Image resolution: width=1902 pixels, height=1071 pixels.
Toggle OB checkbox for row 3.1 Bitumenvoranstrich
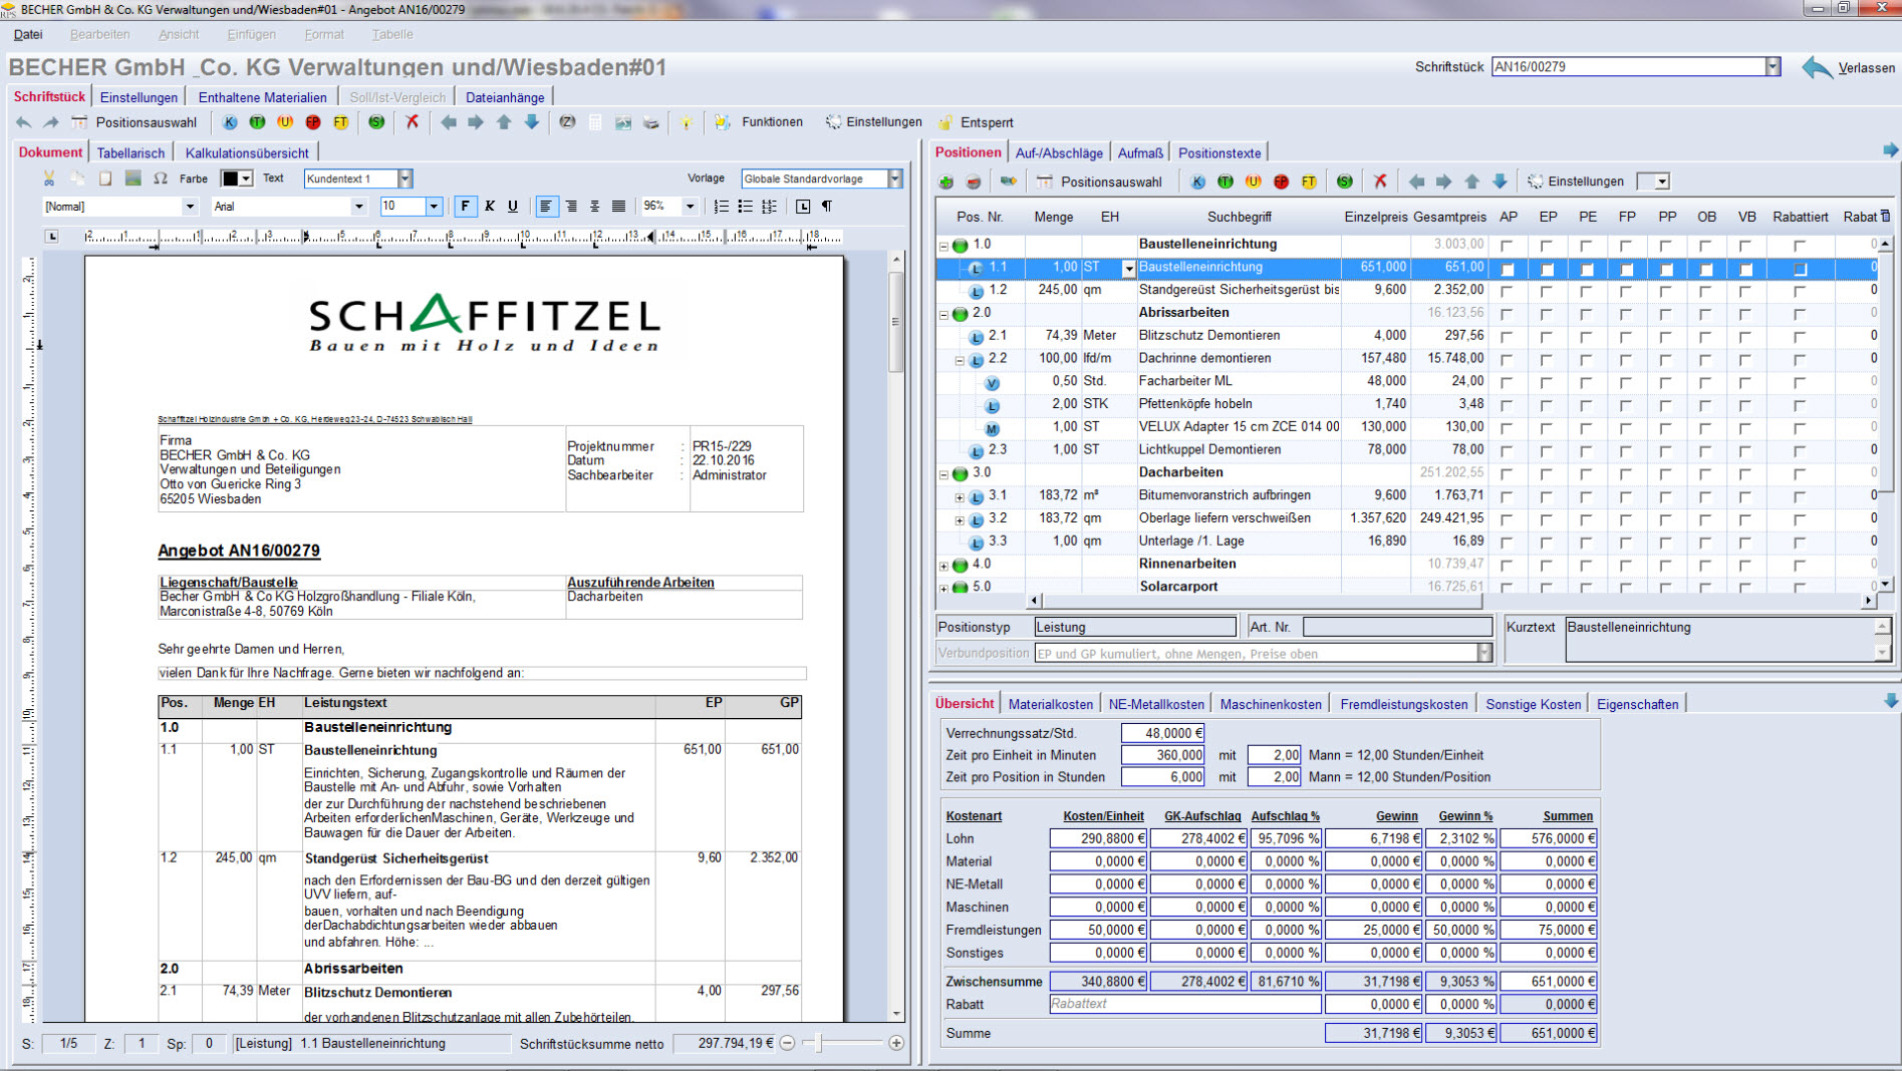[1706, 498]
